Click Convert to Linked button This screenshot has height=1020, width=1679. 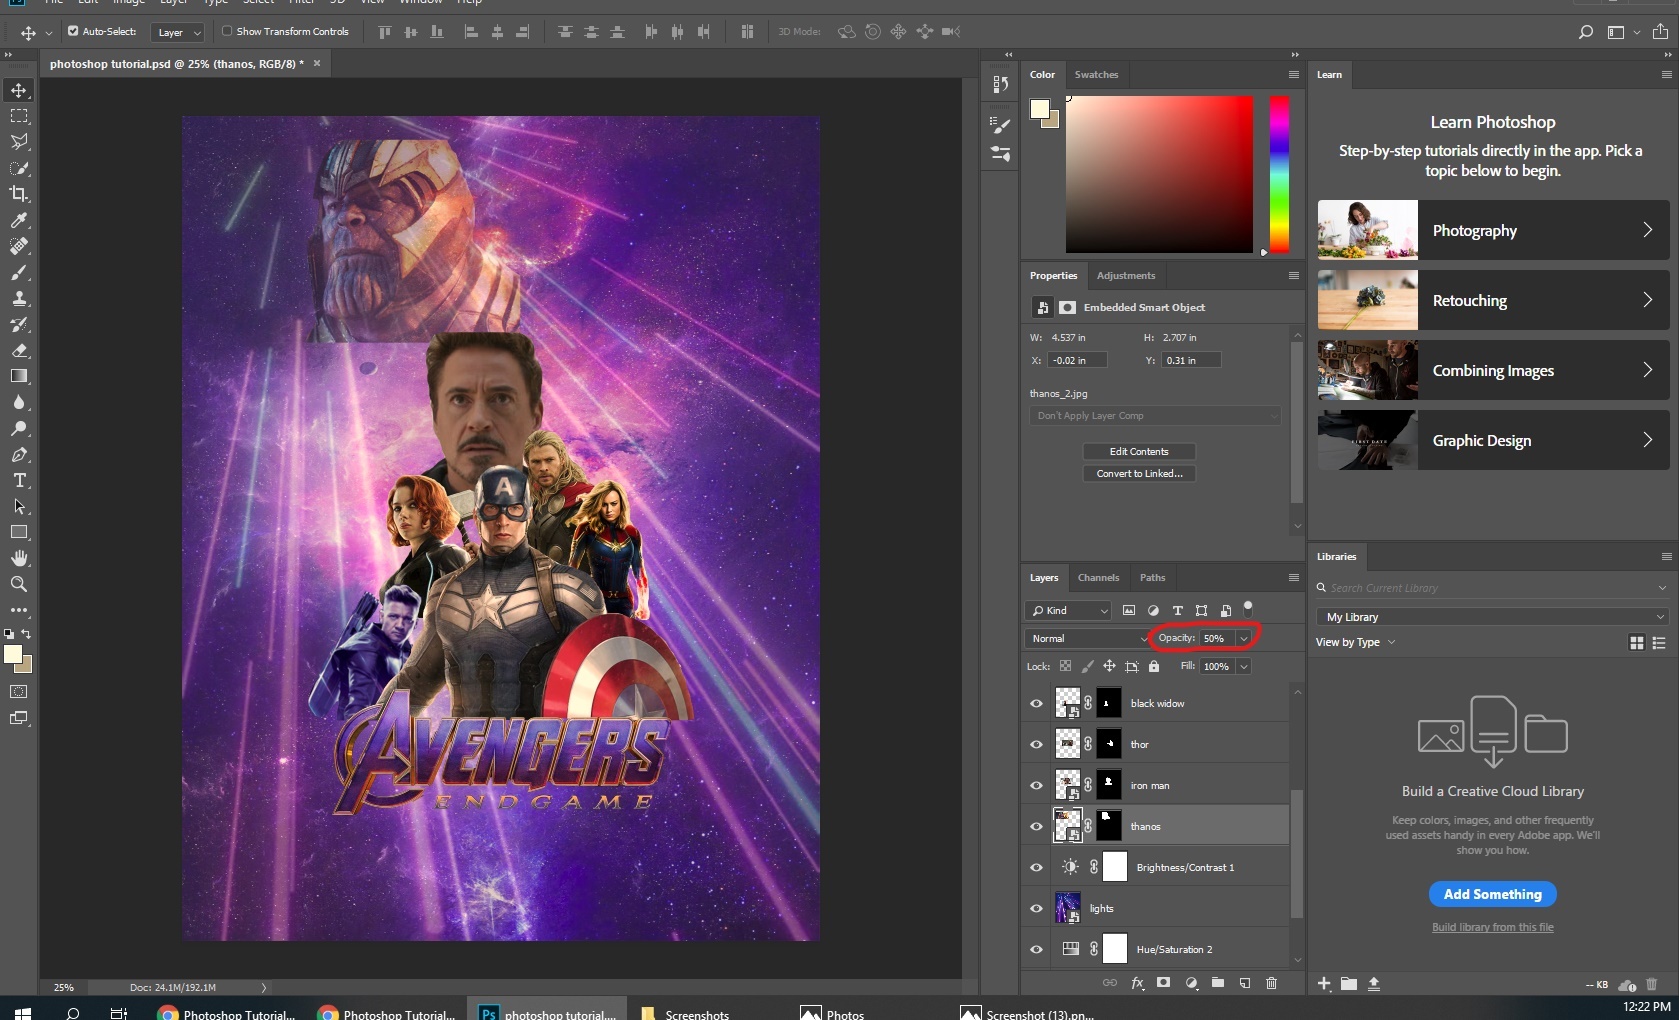pyautogui.click(x=1139, y=473)
